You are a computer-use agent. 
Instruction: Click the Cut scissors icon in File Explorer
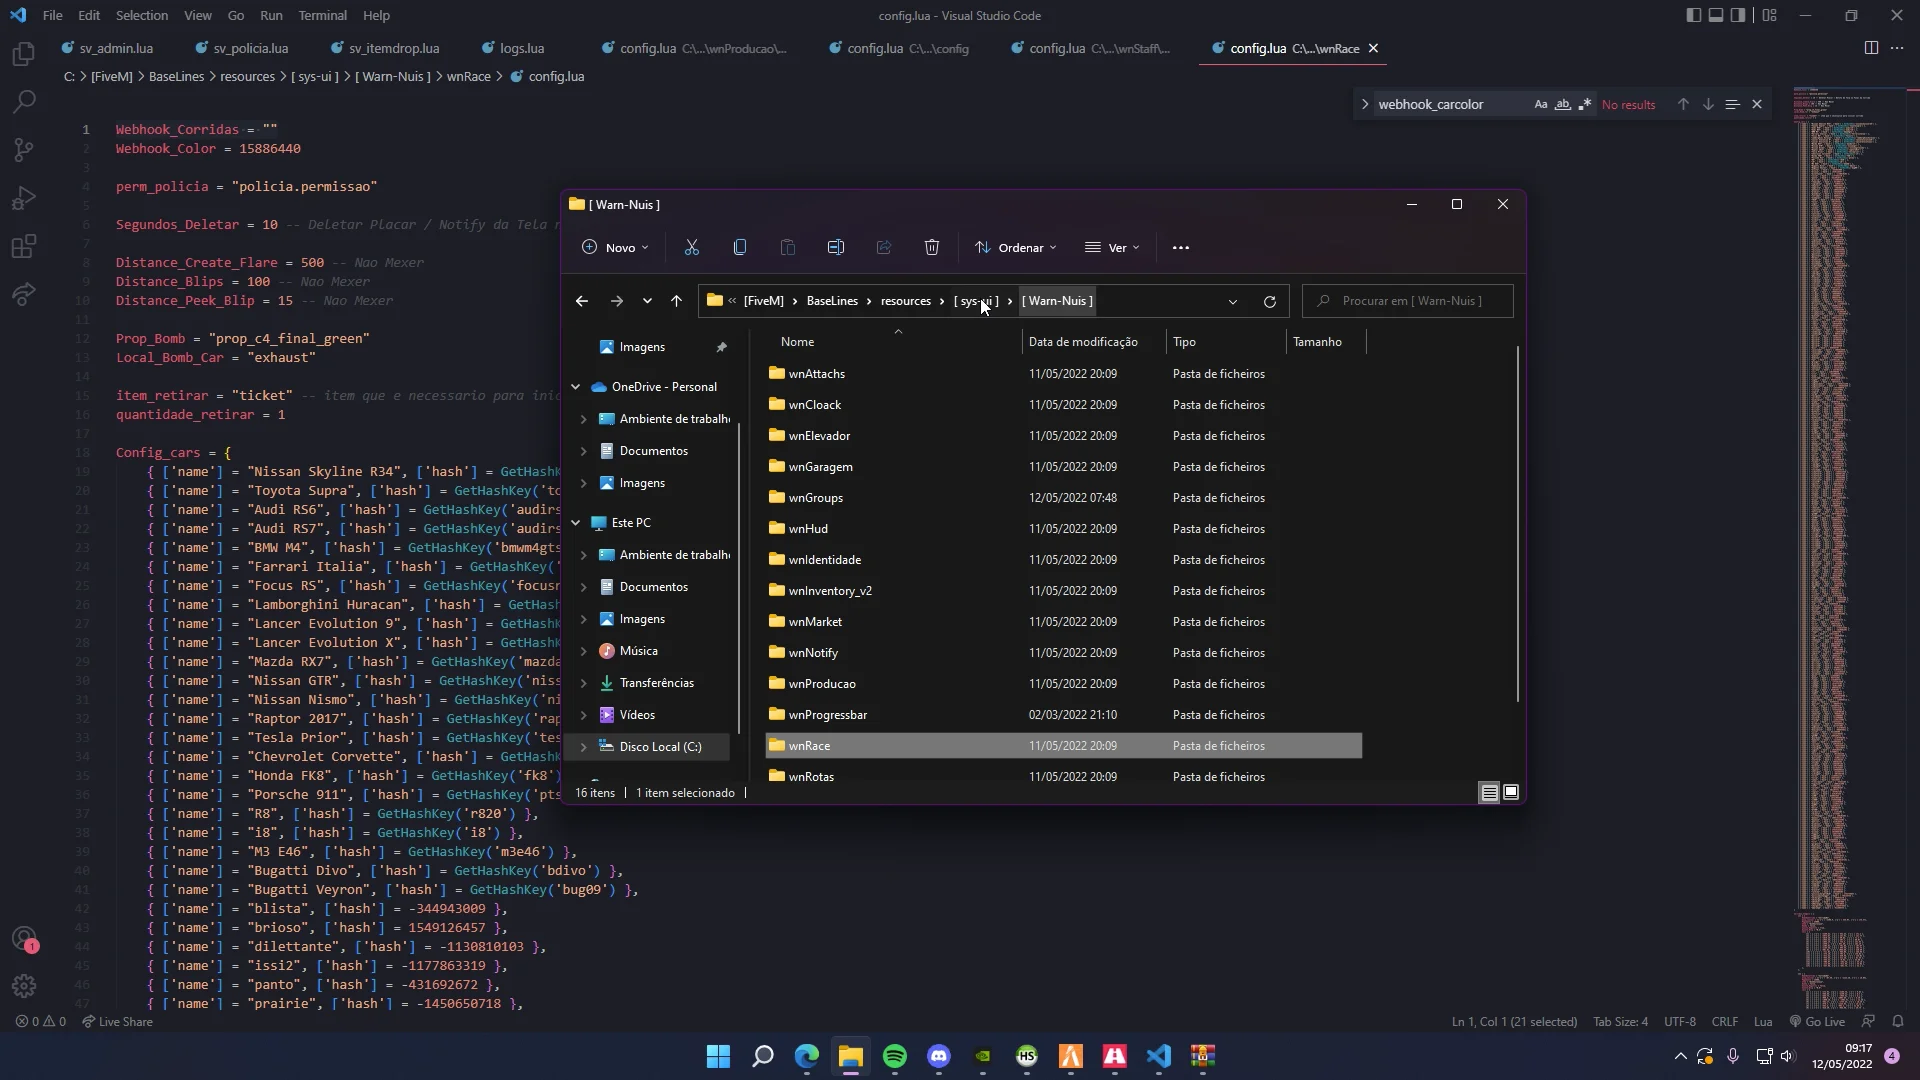click(x=691, y=247)
